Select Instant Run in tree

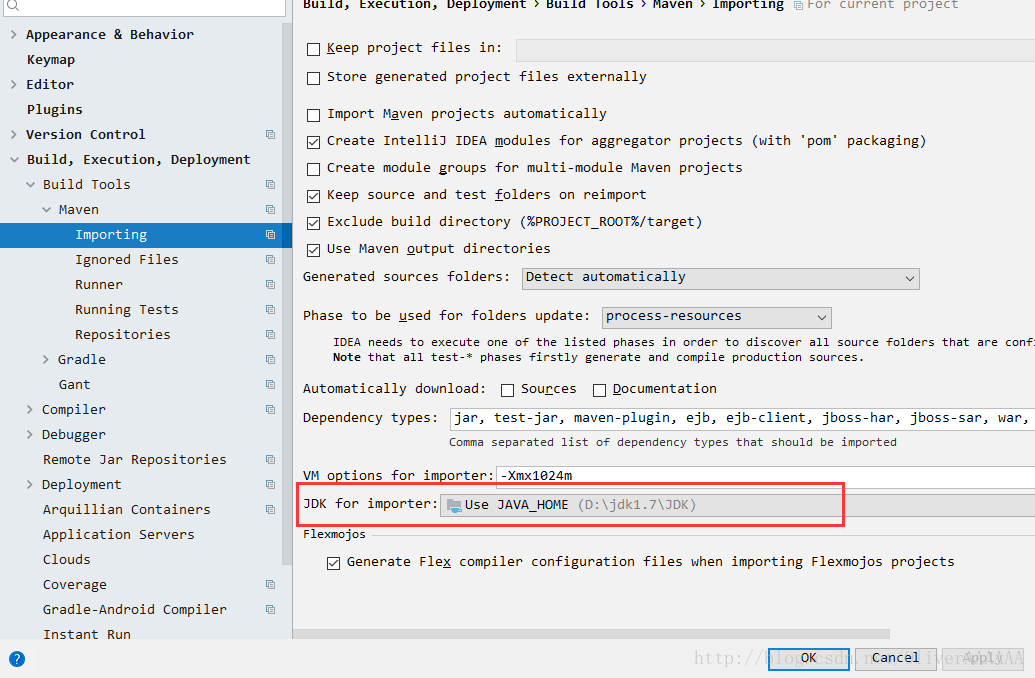pos(87,634)
